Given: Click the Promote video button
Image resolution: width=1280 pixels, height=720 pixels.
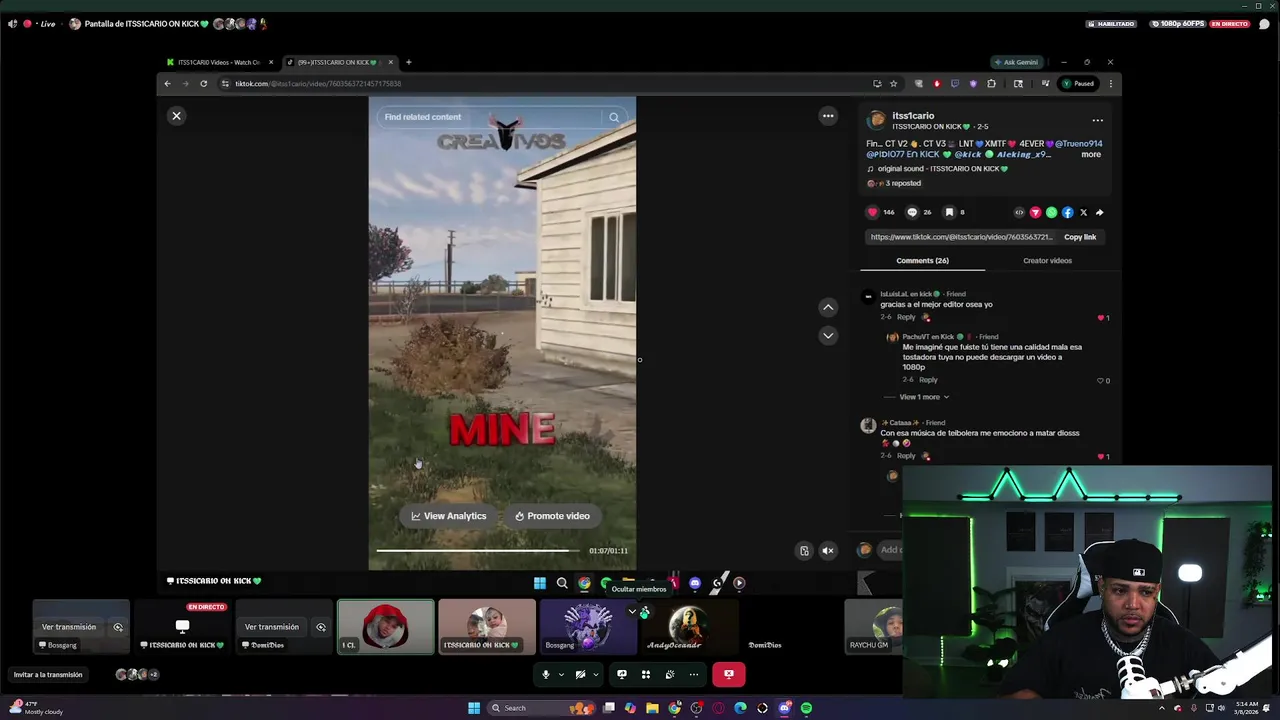Looking at the screenshot, I should (552, 516).
